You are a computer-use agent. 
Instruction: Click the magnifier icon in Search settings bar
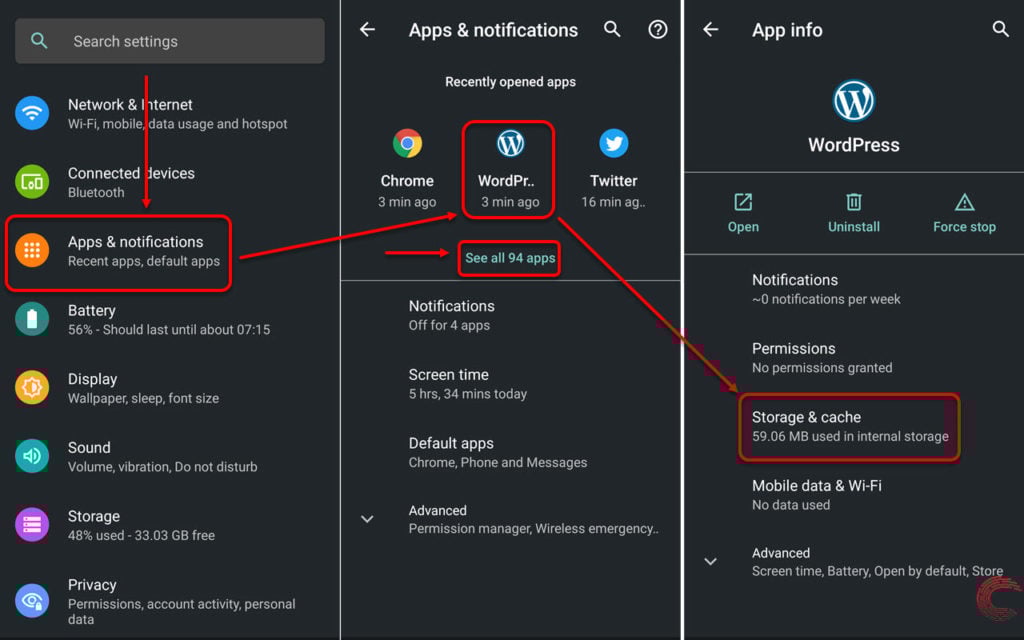[x=39, y=41]
